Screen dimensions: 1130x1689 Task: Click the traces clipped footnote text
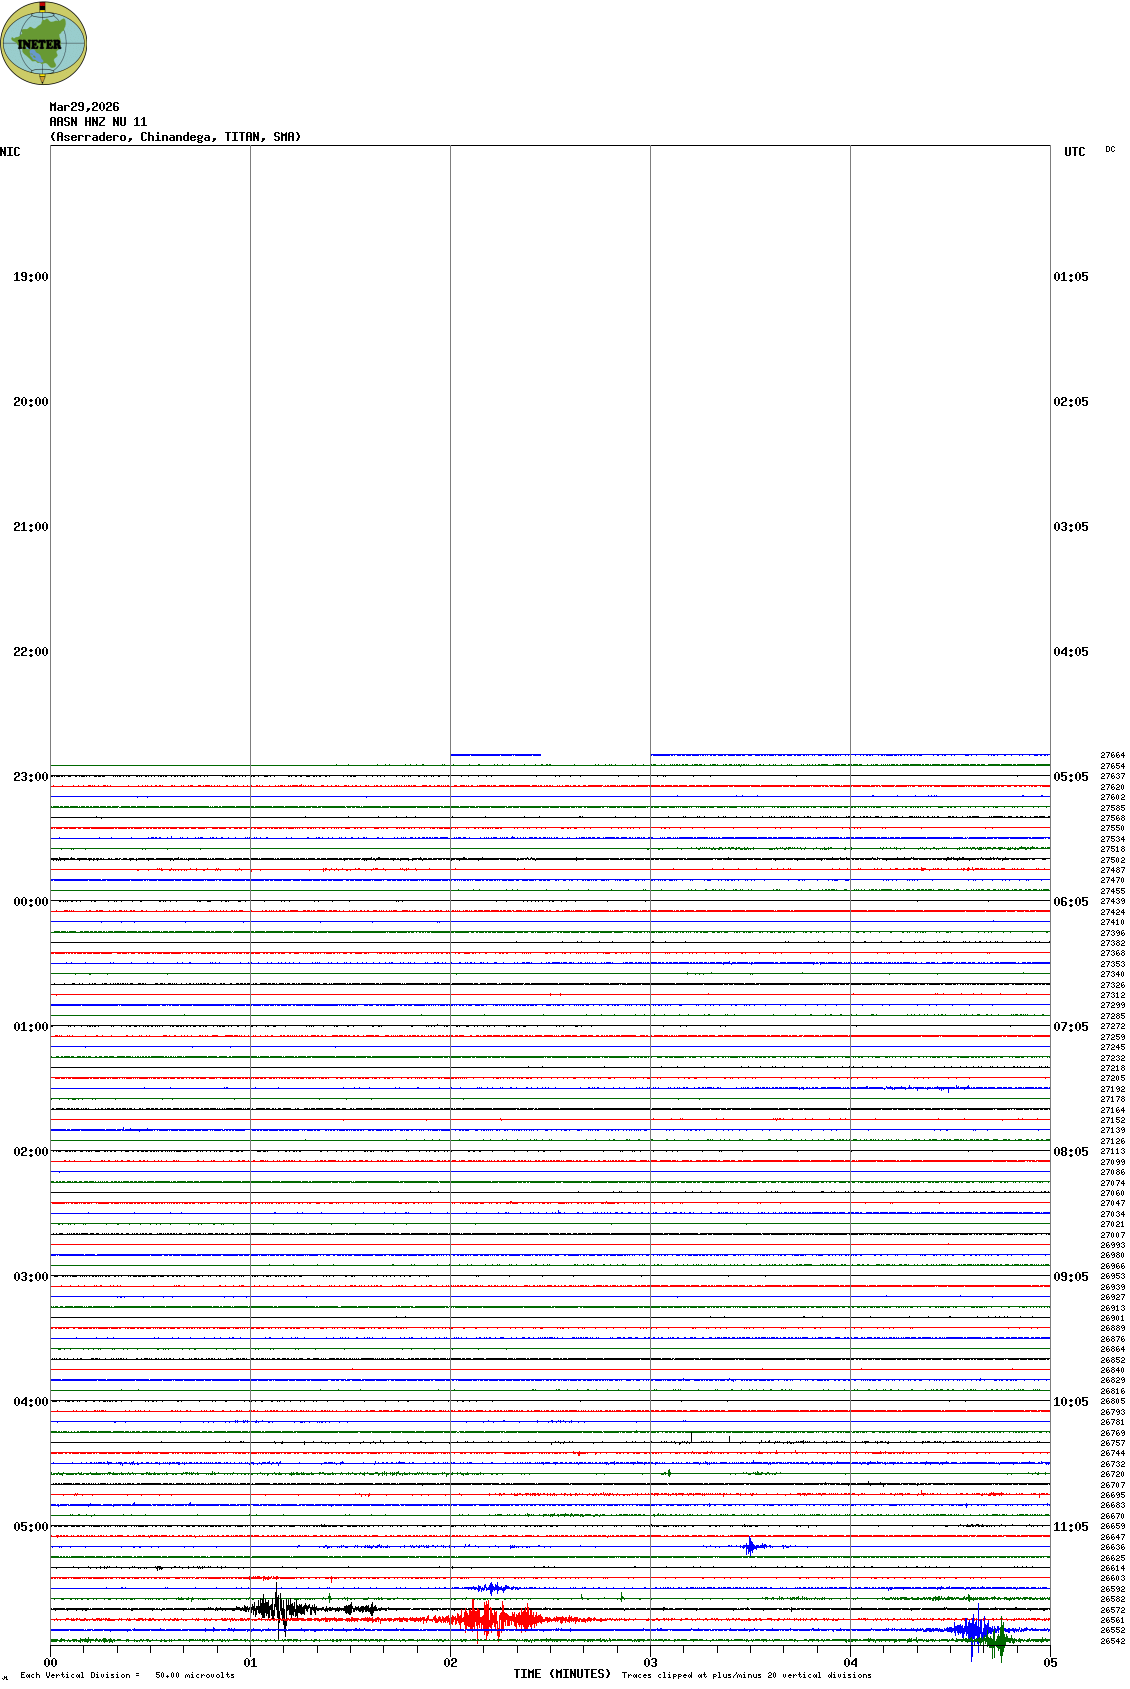(746, 1675)
